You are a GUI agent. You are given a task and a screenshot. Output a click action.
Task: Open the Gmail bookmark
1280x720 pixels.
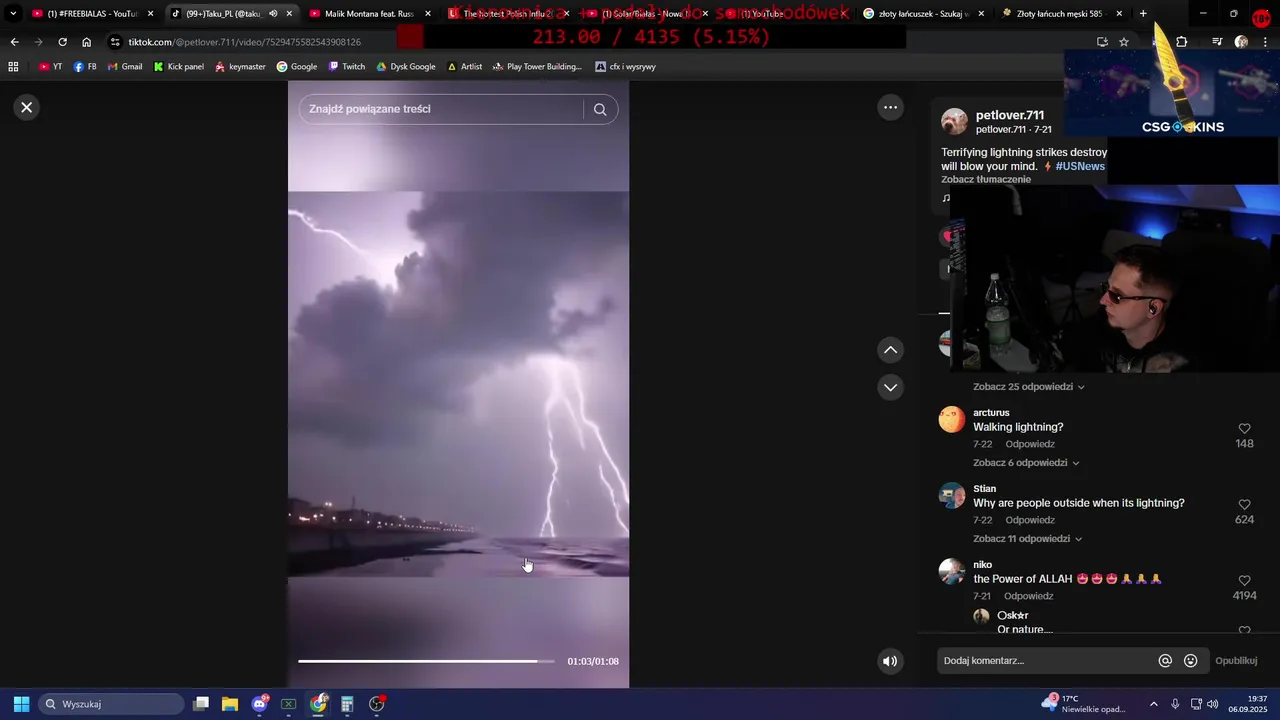(124, 67)
